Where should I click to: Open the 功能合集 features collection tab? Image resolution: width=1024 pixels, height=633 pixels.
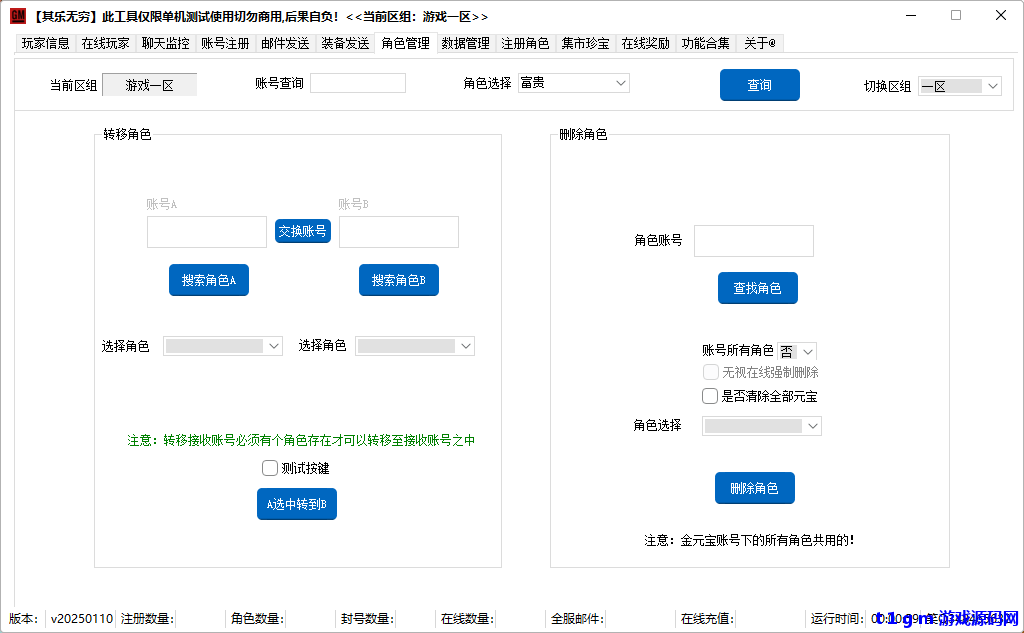[x=705, y=43]
